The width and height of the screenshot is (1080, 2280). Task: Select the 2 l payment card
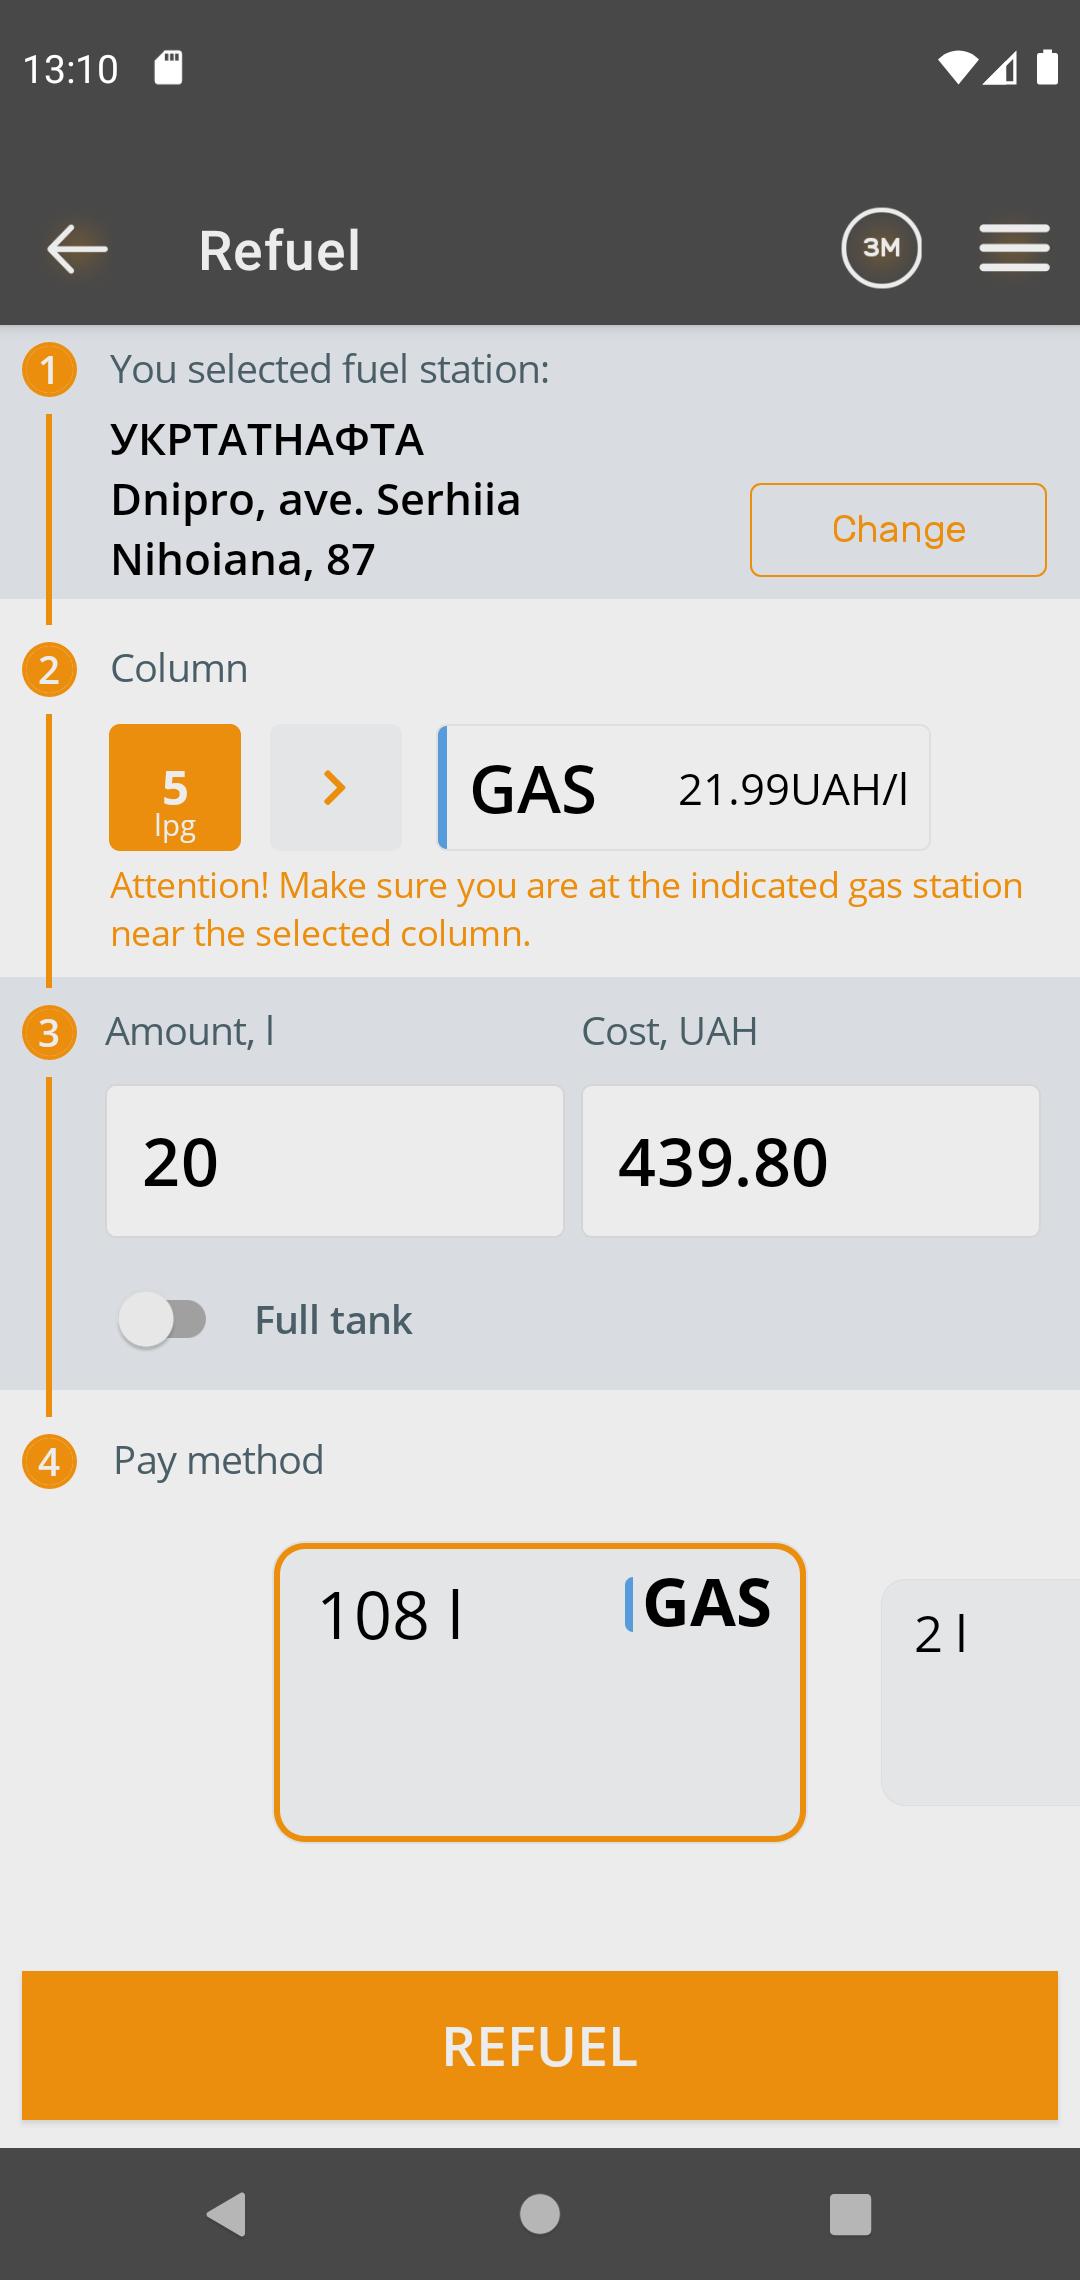coord(980,1692)
